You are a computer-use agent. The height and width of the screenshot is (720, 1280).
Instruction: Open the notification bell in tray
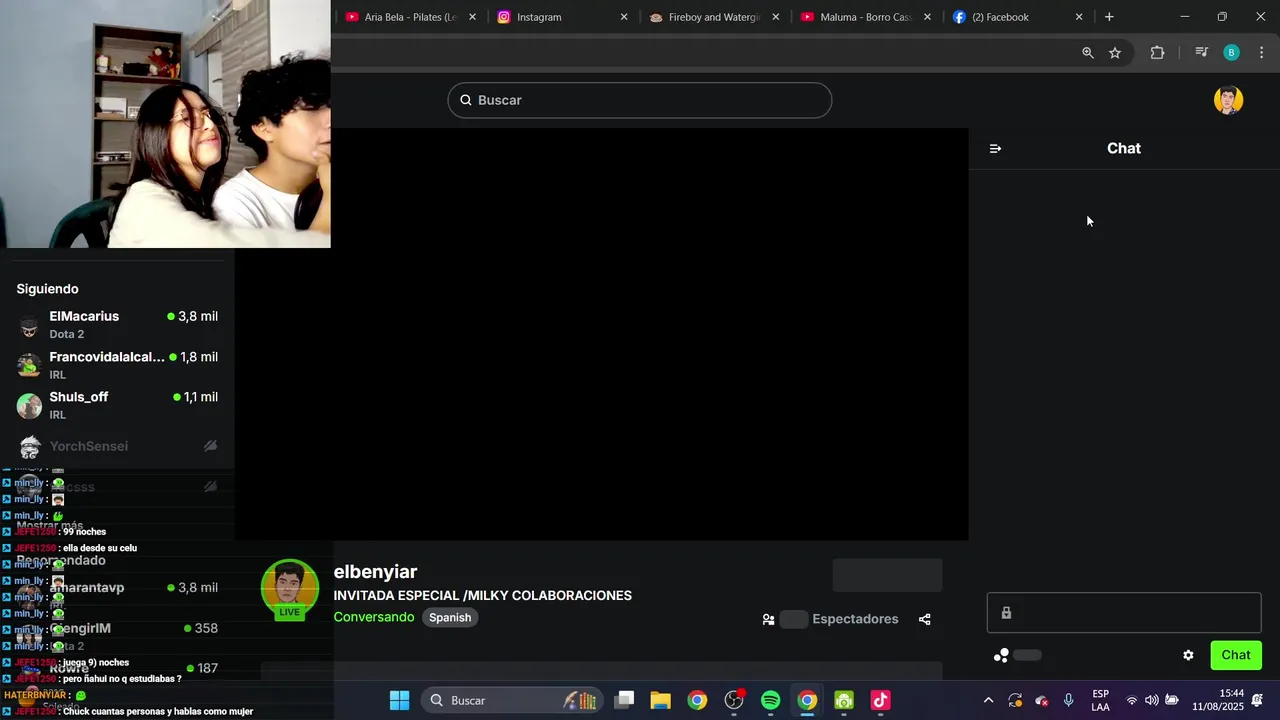[x=1257, y=700]
